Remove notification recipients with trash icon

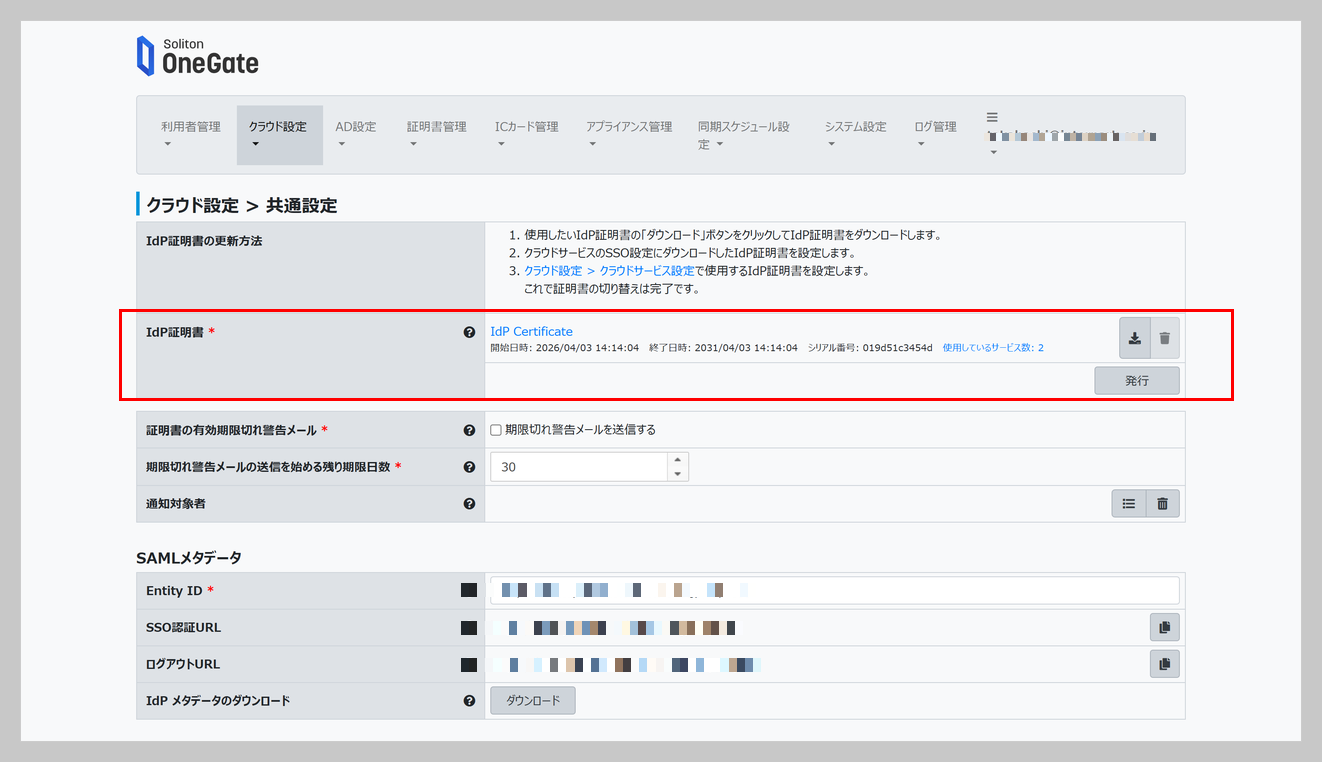[1163, 504]
